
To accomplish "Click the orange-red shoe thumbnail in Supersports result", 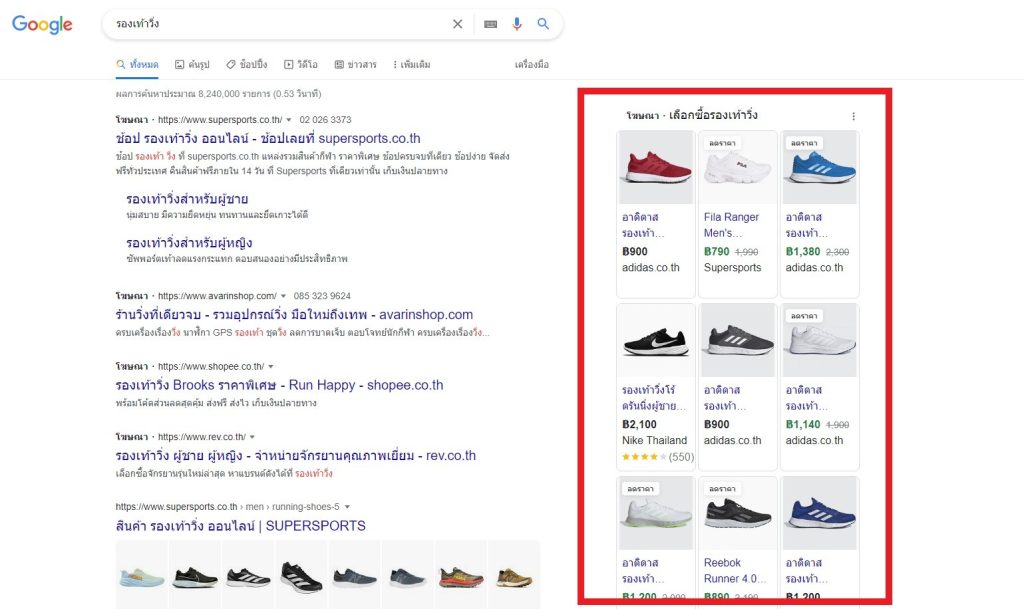I will click(x=460, y=577).
